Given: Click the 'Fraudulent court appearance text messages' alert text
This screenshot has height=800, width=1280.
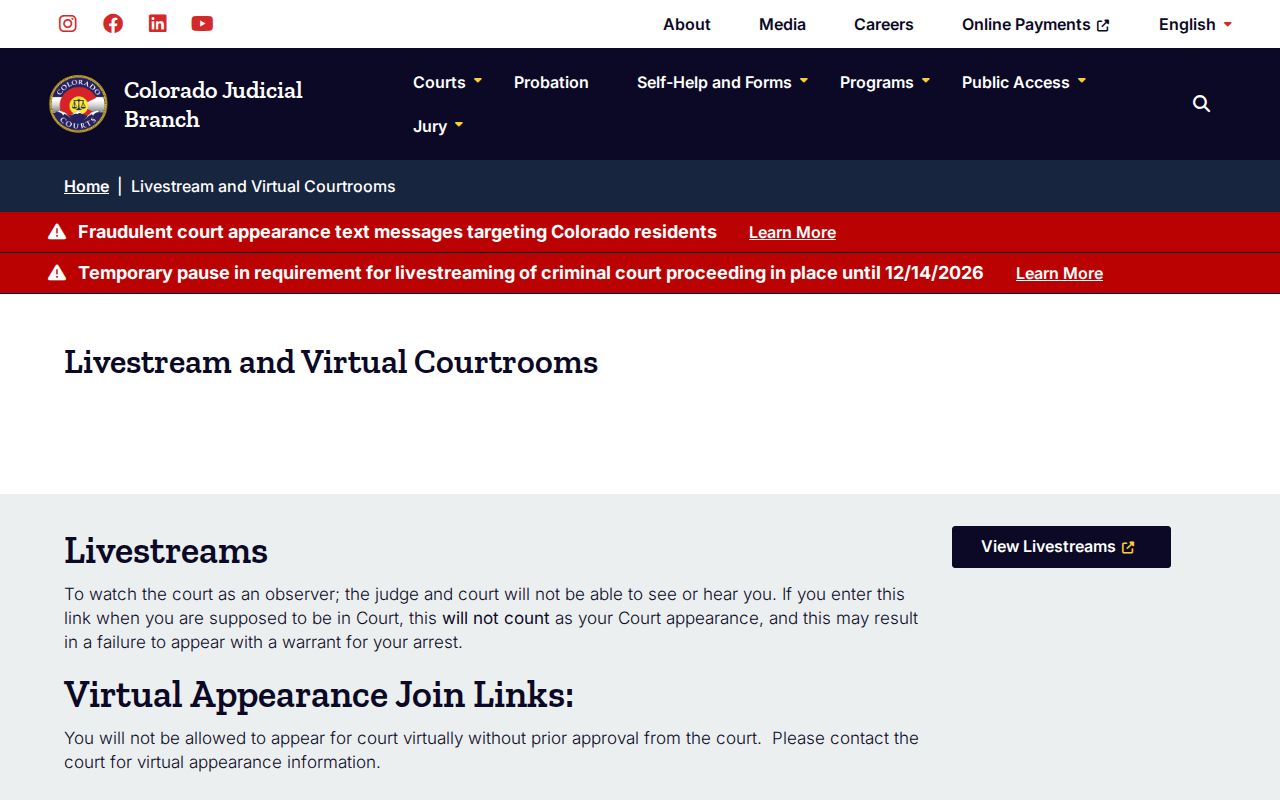Looking at the screenshot, I should (x=397, y=232).
